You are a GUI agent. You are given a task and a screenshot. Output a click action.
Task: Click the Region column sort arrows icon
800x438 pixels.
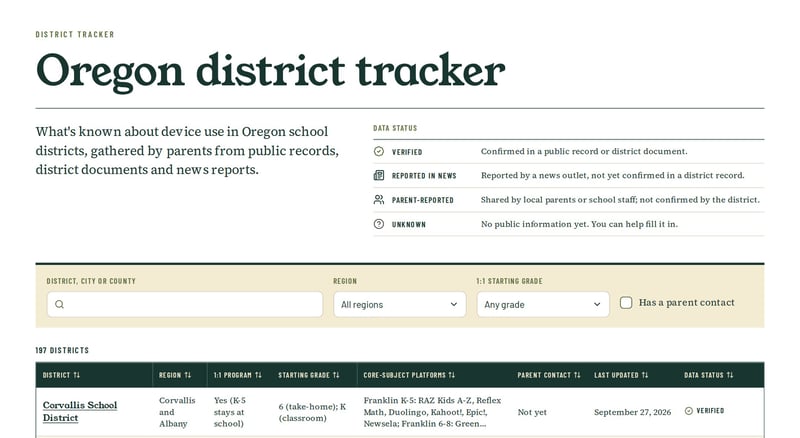188,375
